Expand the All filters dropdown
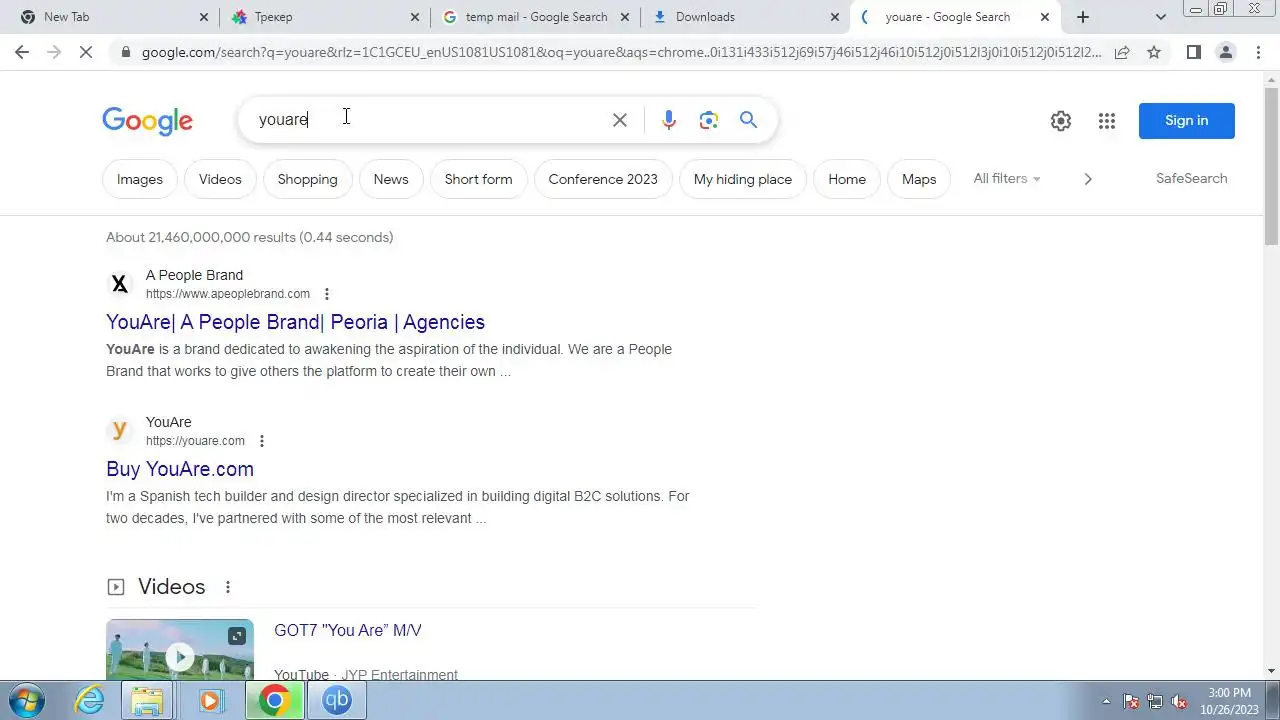This screenshot has width=1280, height=720. [x=1007, y=179]
